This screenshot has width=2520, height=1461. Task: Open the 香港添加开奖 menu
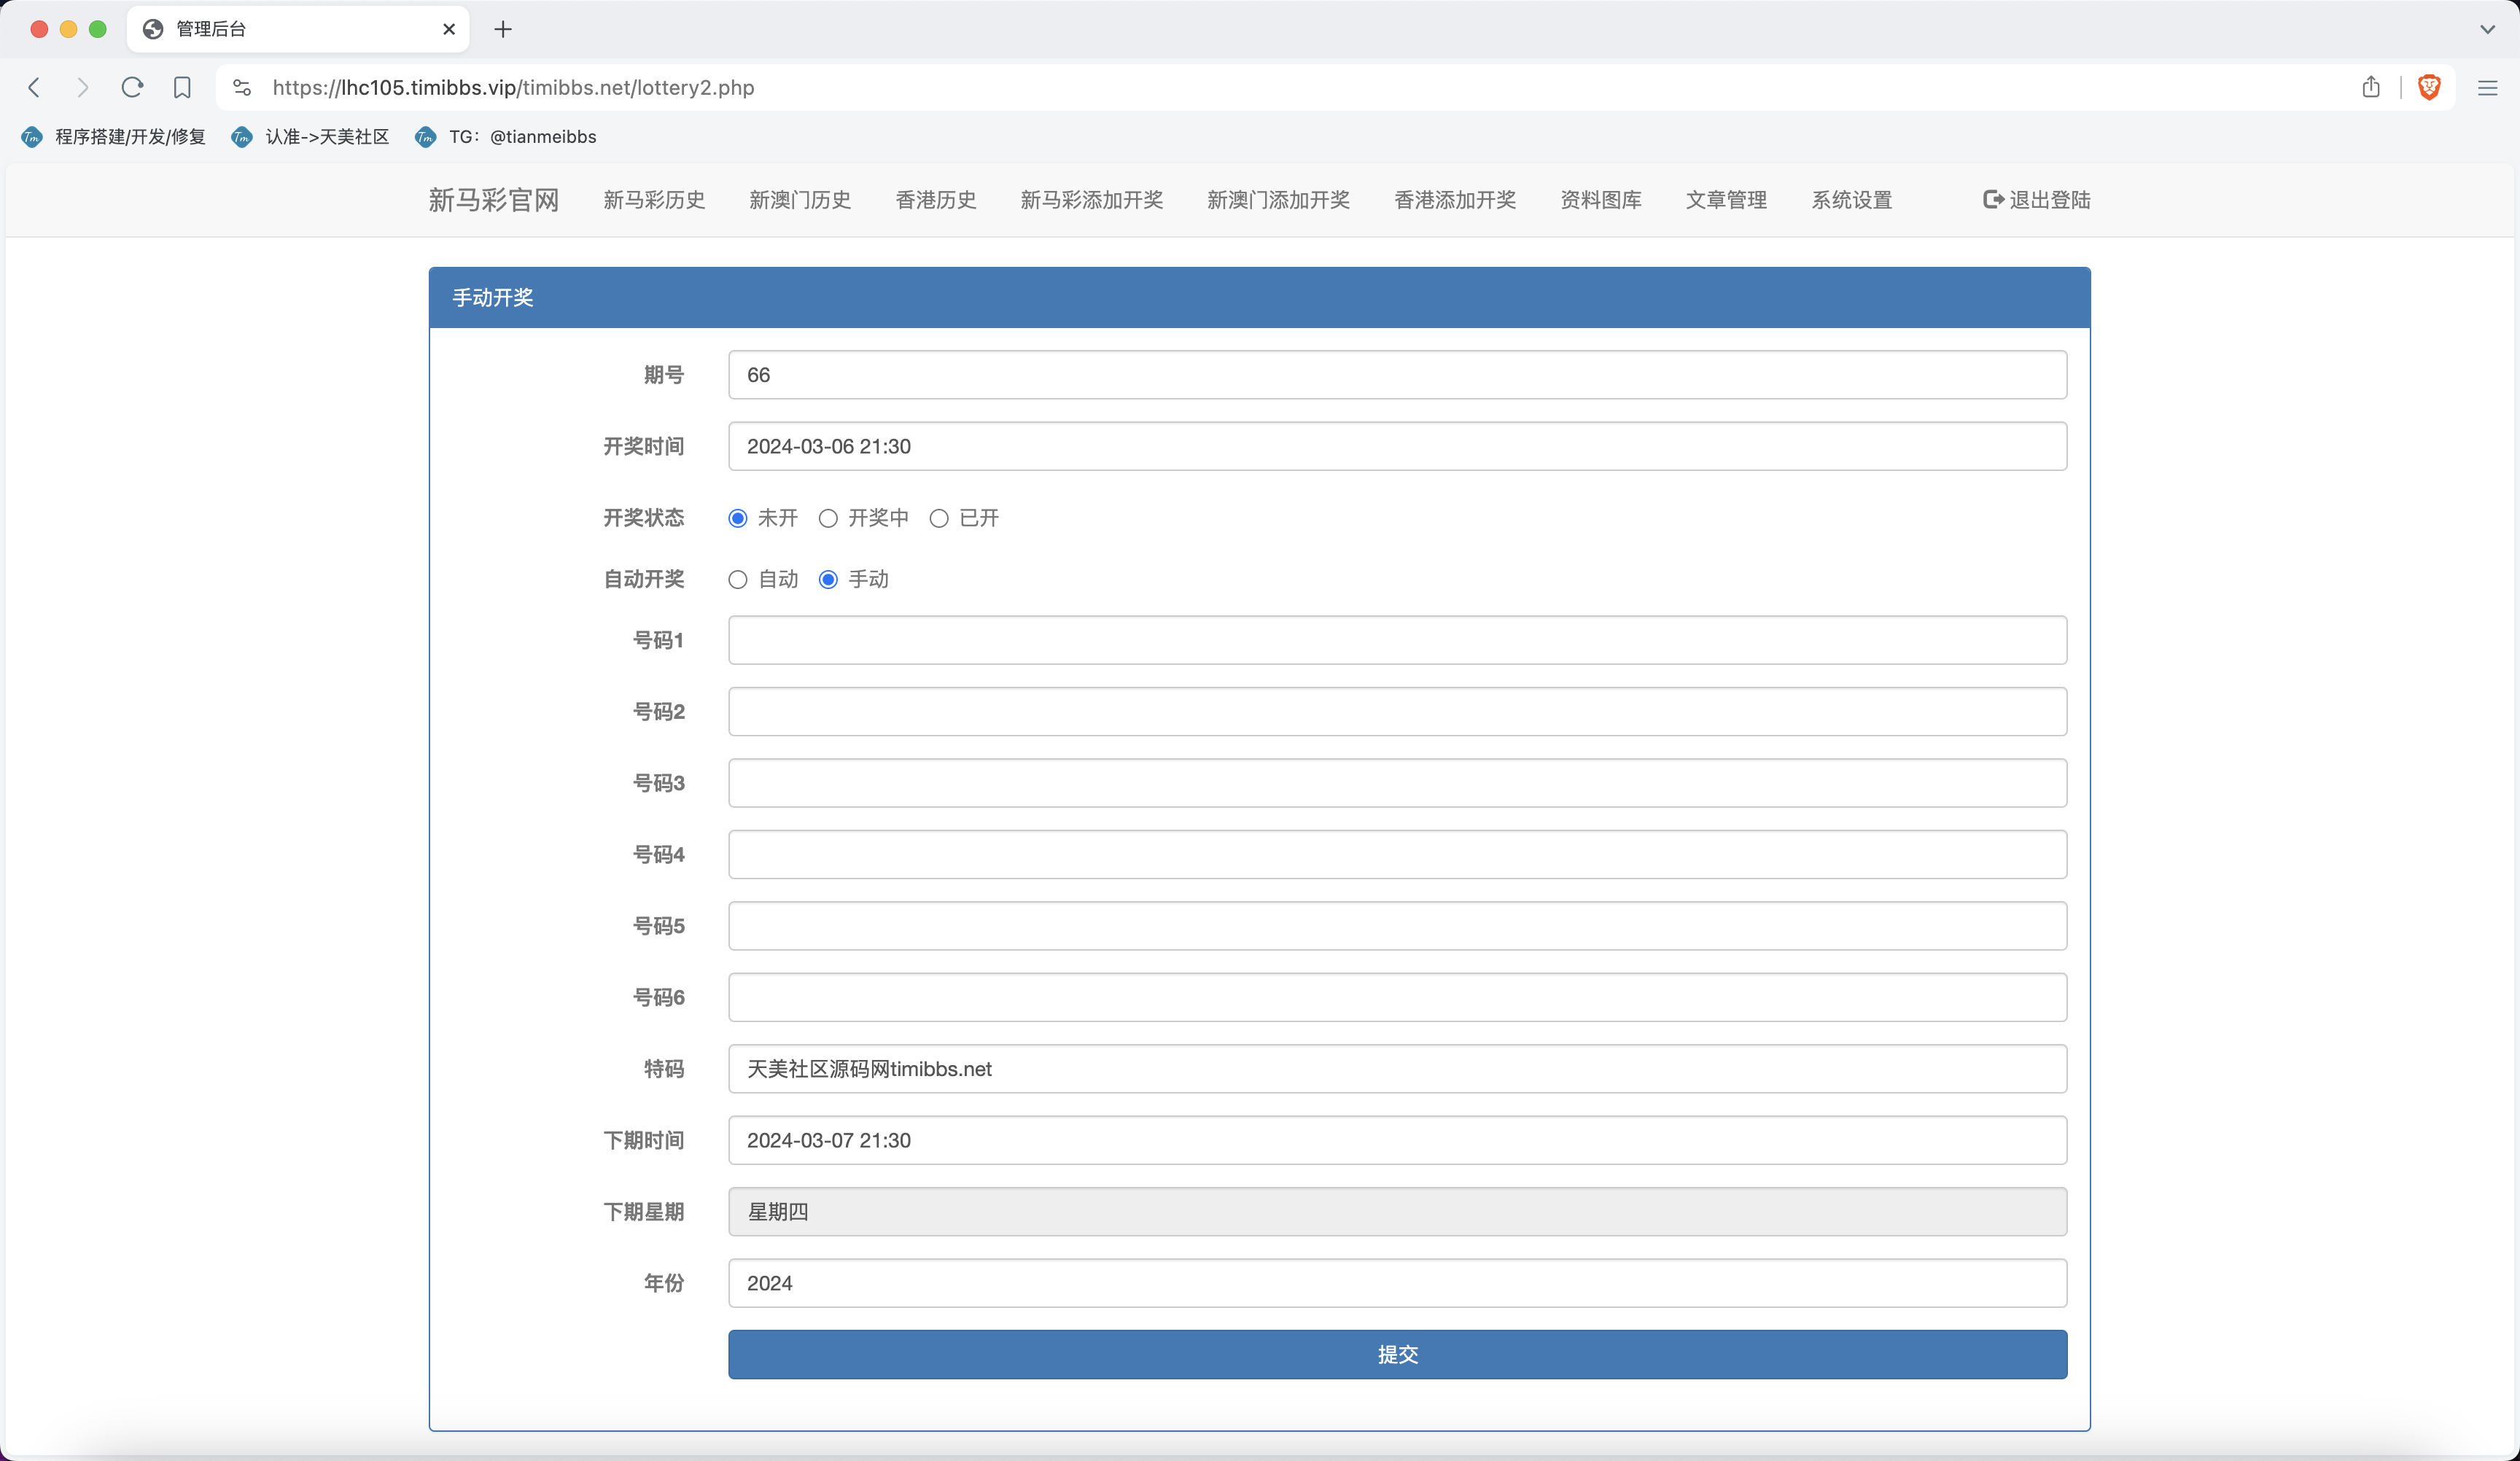(x=1455, y=200)
